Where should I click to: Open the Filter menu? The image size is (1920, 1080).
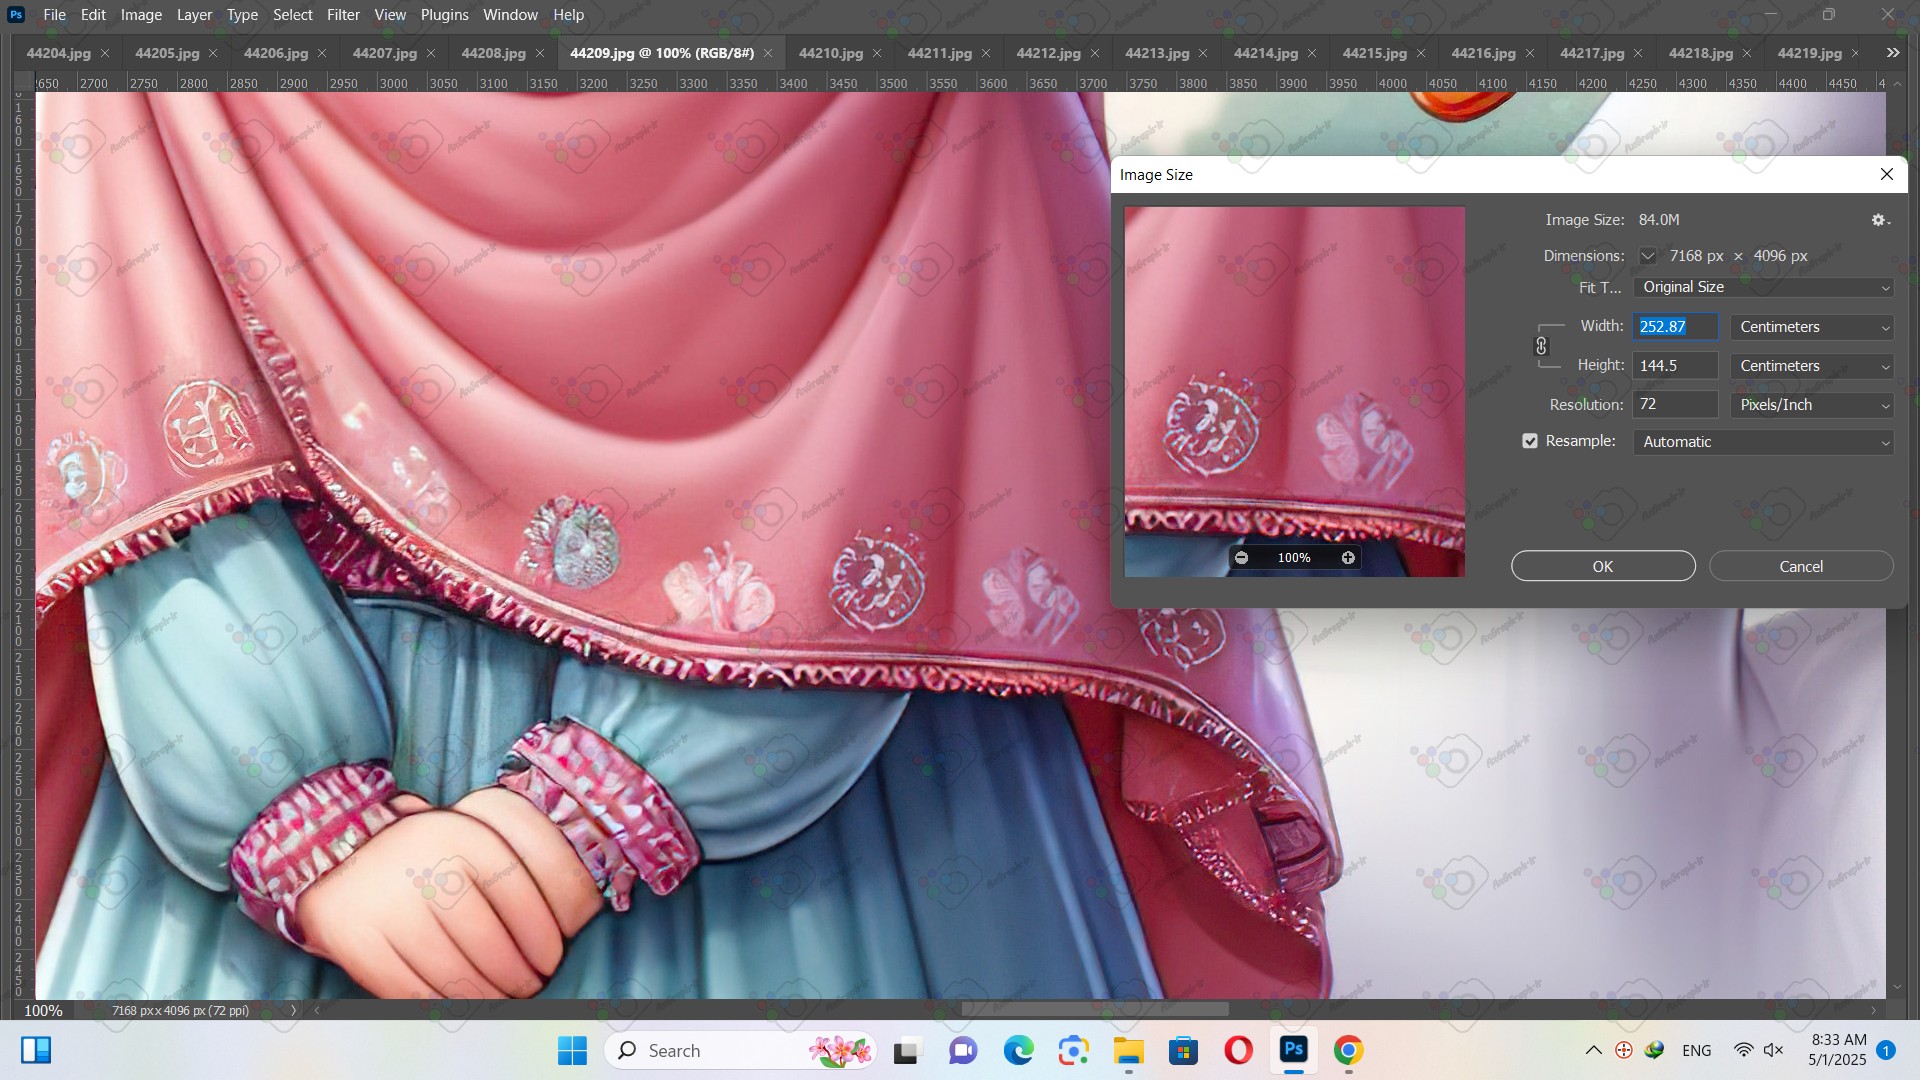point(343,15)
